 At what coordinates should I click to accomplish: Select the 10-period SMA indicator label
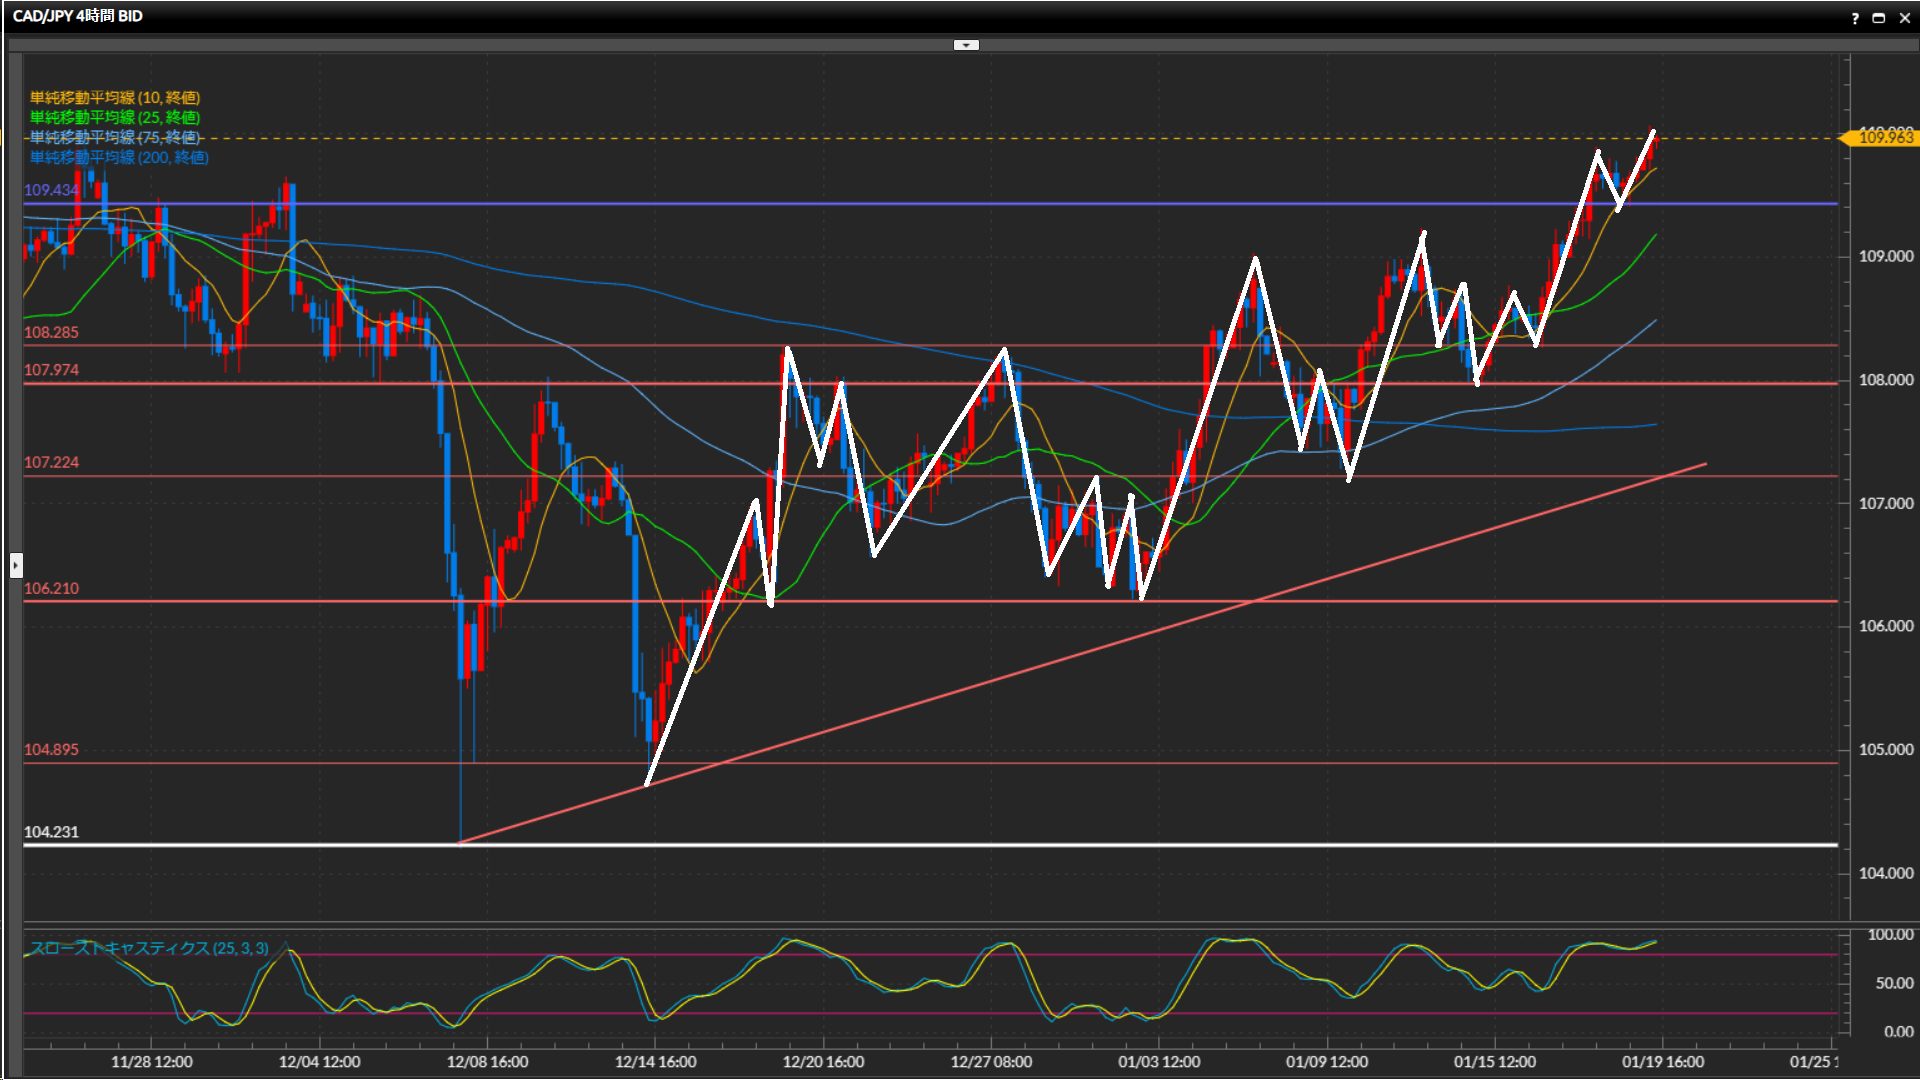115,97
